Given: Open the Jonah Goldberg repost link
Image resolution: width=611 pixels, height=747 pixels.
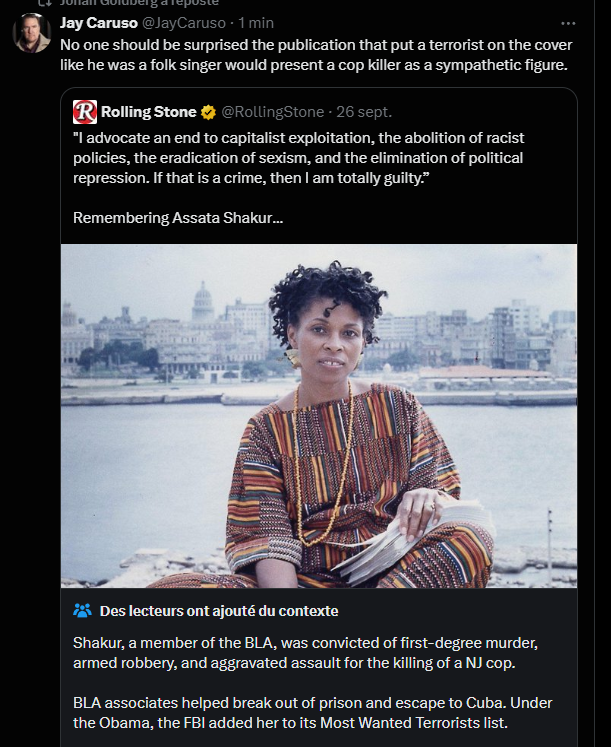Looking at the screenshot, I should tap(140, 3).
